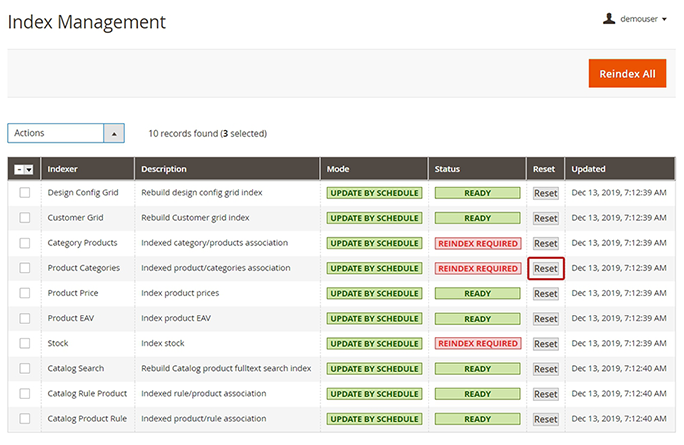684x445 pixels.
Task: Click Reset for Product Categories indexer
Action: click(545, 268)
